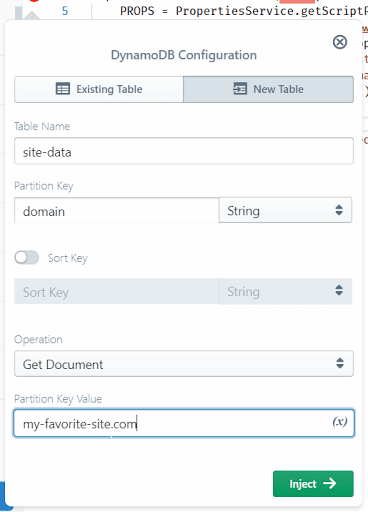Click the green Inject button
This screenshot has height=512, width=368.
313,484
